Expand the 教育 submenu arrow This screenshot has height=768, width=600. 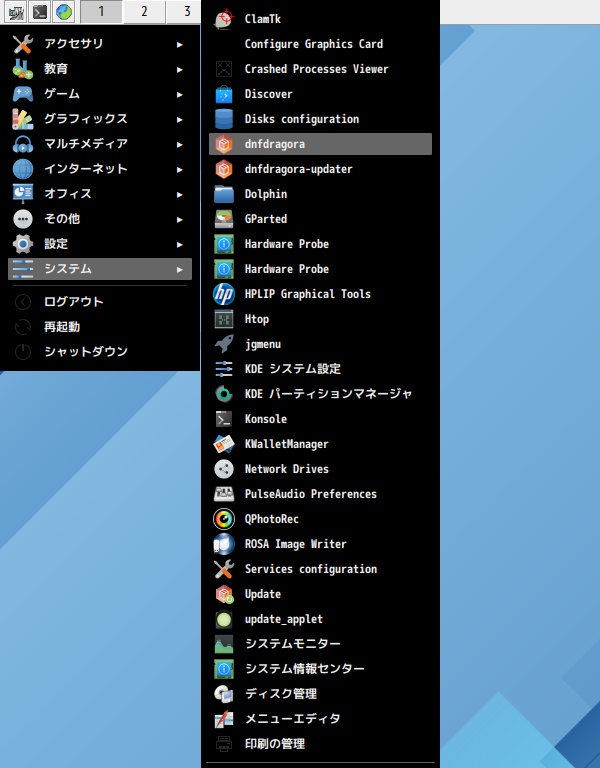click(x=180, y=69)
